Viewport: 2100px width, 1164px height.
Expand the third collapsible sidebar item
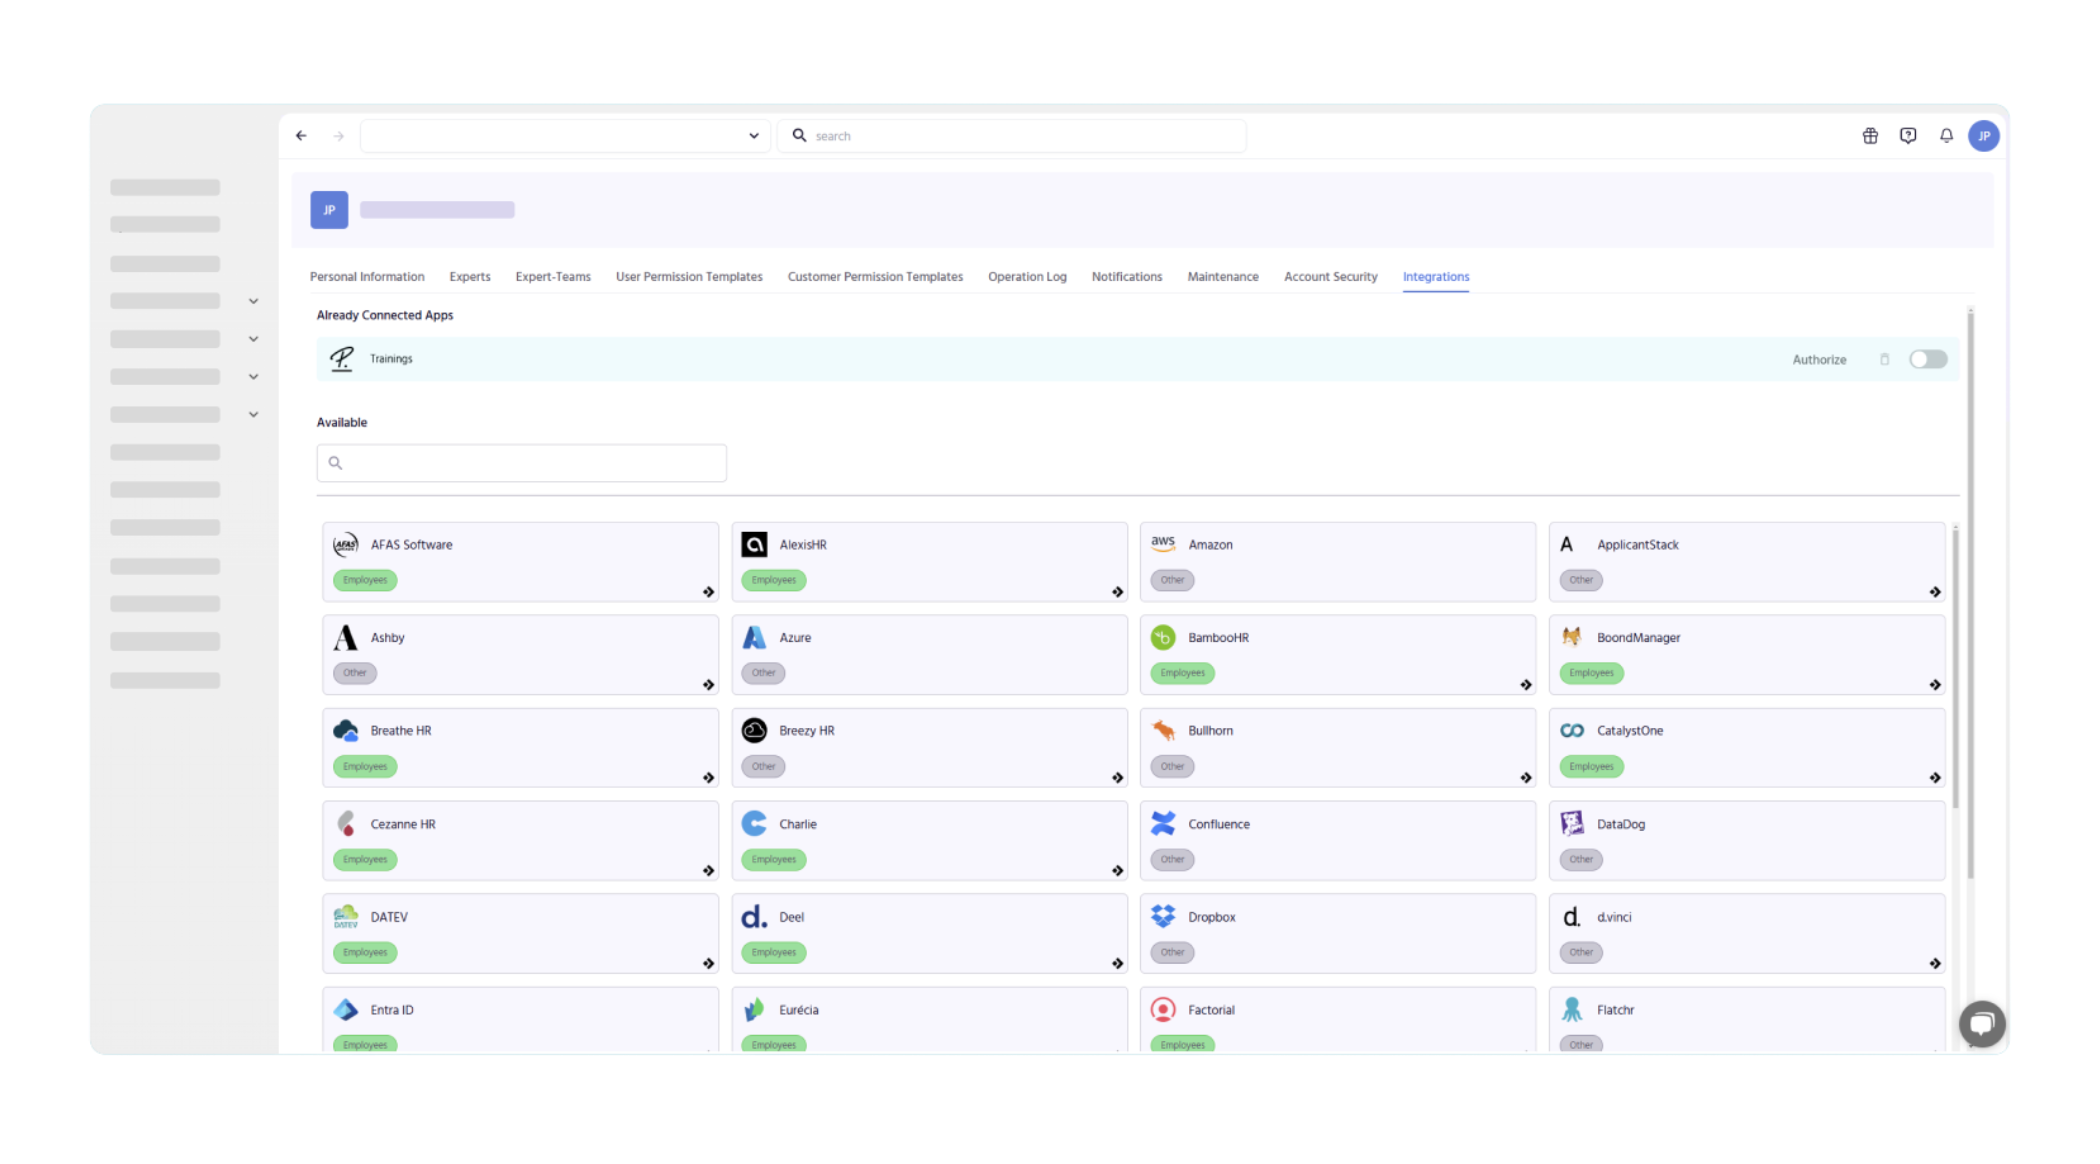(254, 377)
